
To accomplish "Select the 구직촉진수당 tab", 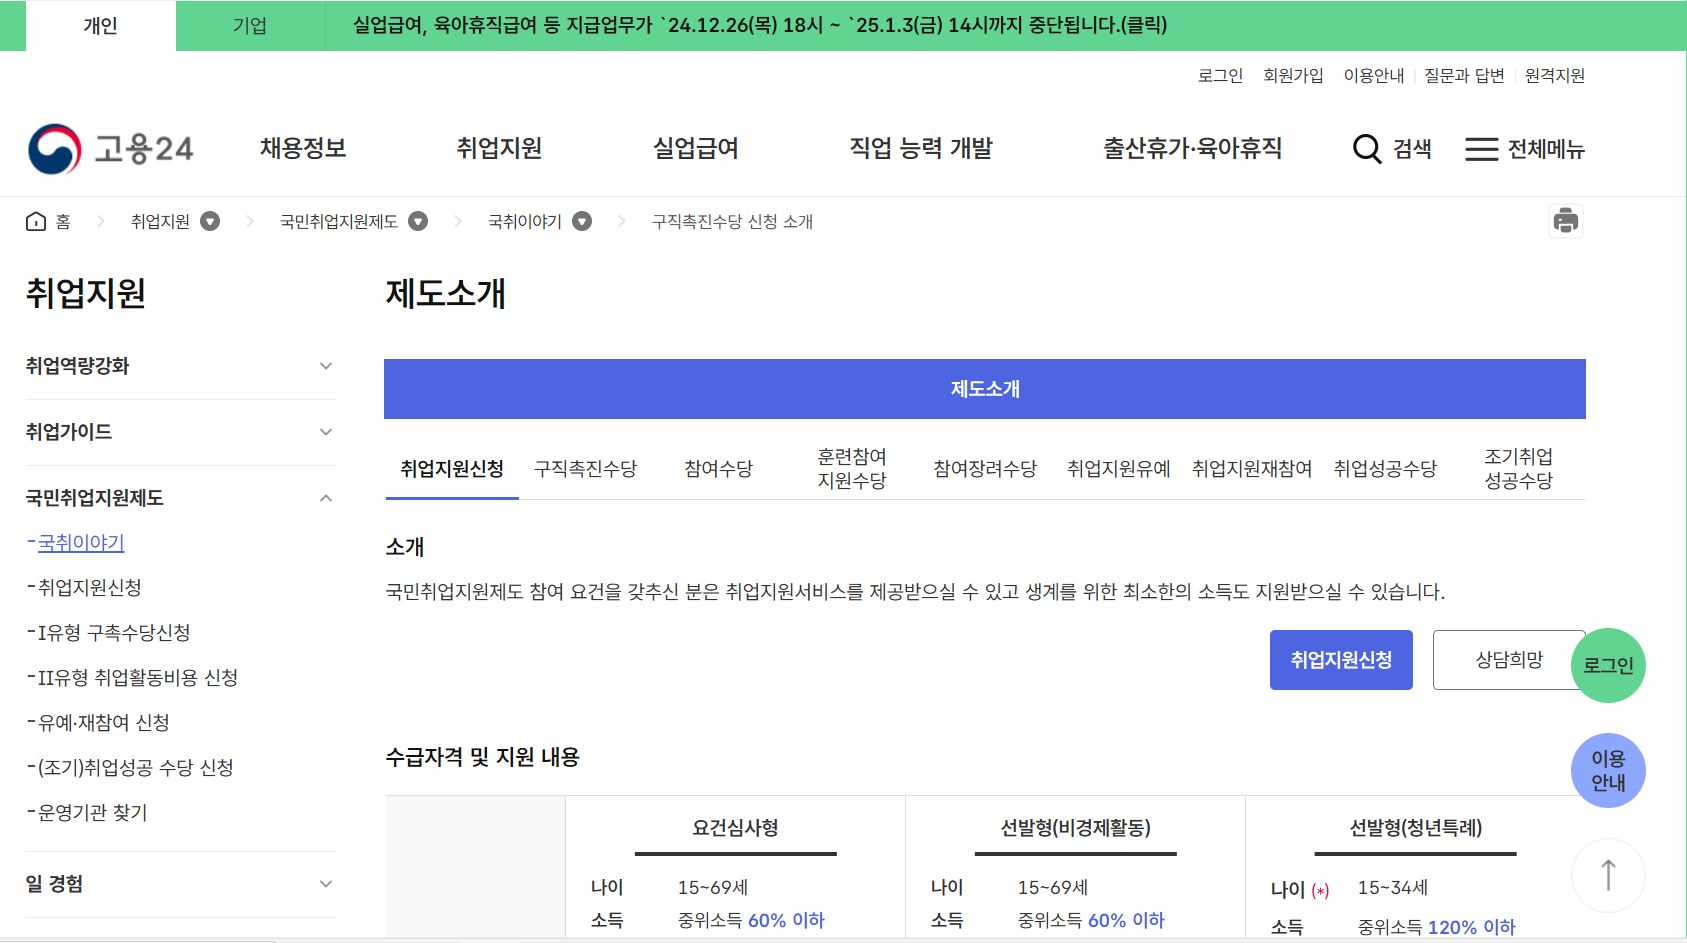I will (585, 467).
